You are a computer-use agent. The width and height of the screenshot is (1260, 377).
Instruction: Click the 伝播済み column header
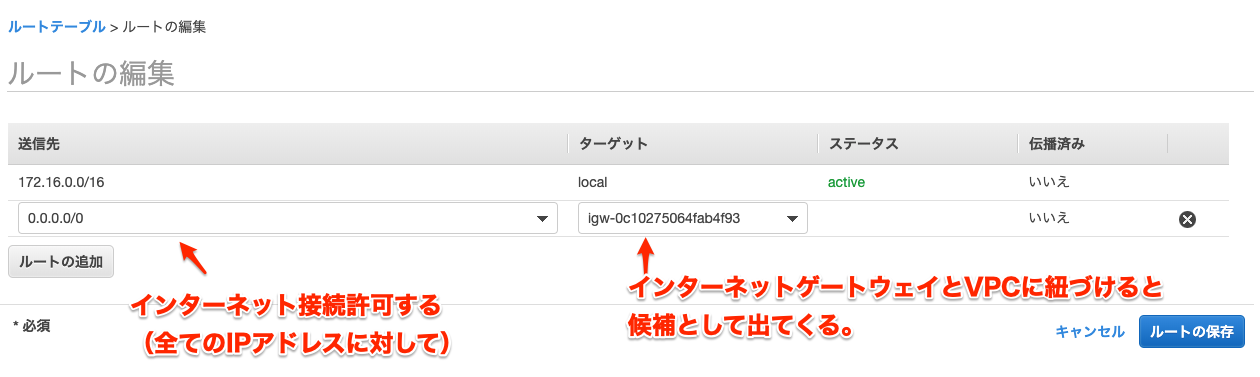pos(1056,144)
